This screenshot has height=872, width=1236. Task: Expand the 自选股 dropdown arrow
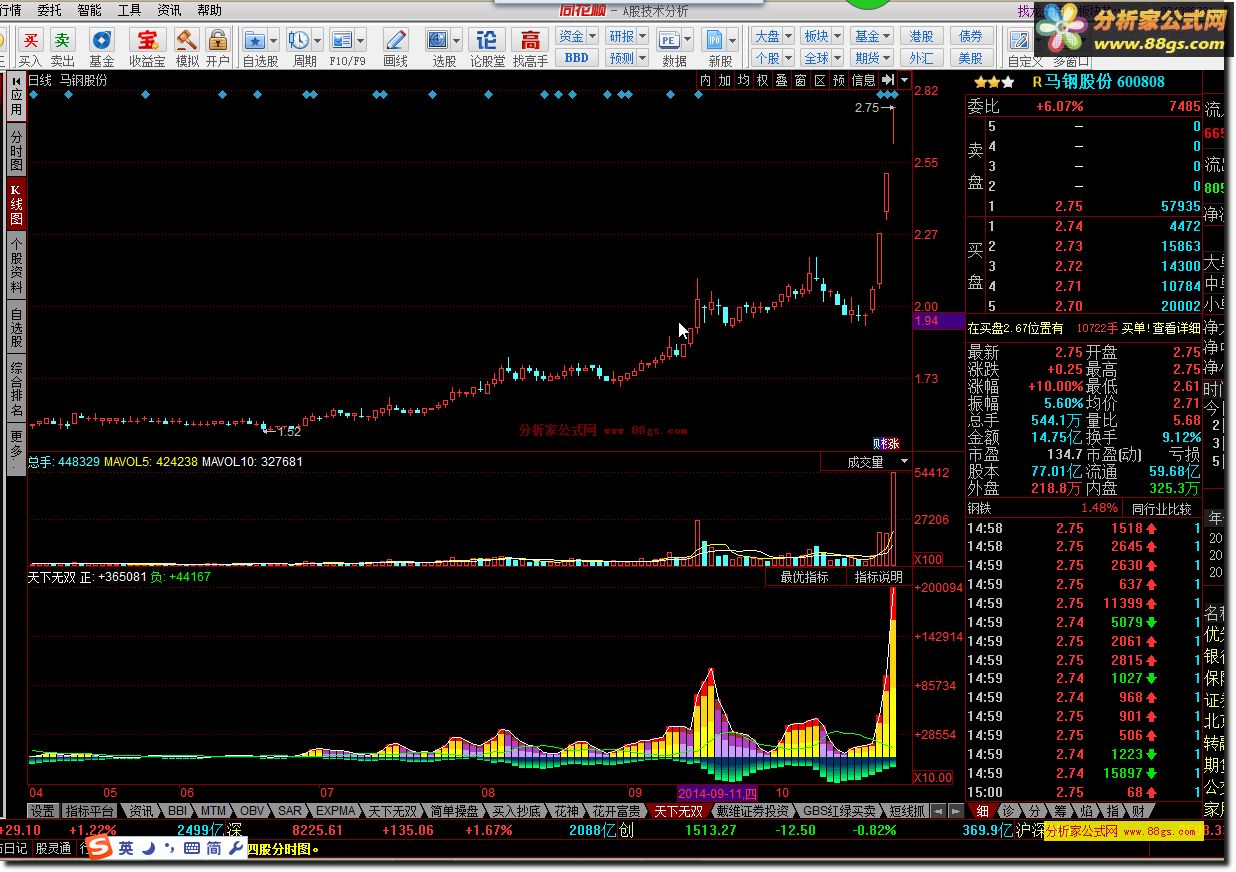(x=273, y=41)
